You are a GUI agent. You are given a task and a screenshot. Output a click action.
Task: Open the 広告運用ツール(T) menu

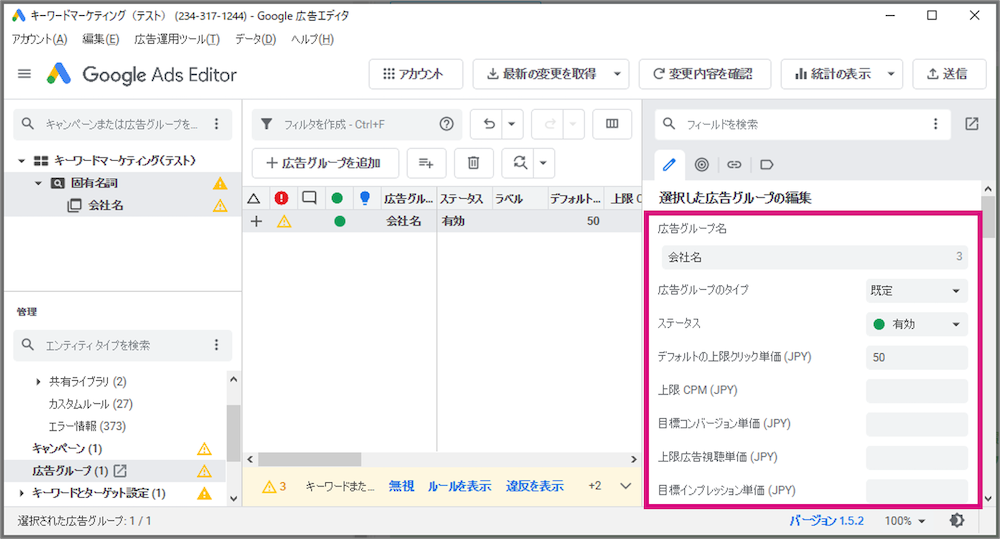177,39
